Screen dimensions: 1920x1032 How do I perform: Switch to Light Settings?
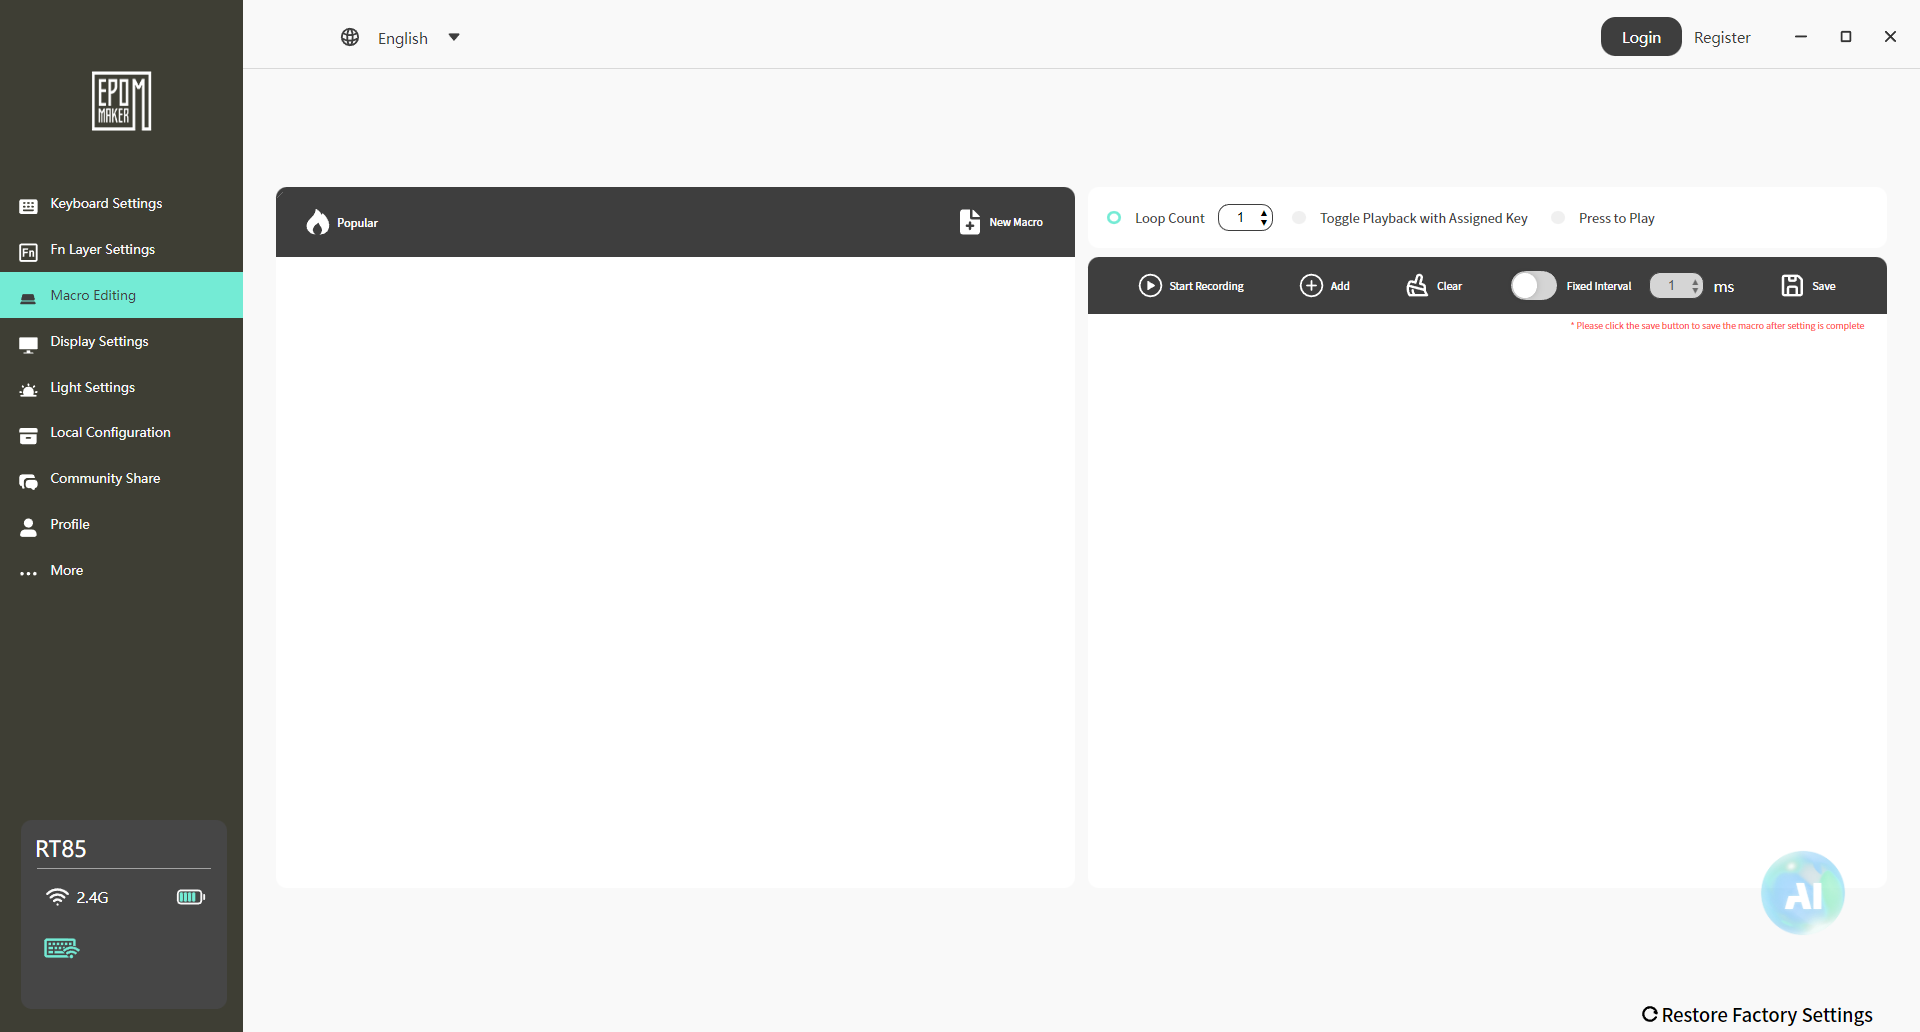(121, 388)
